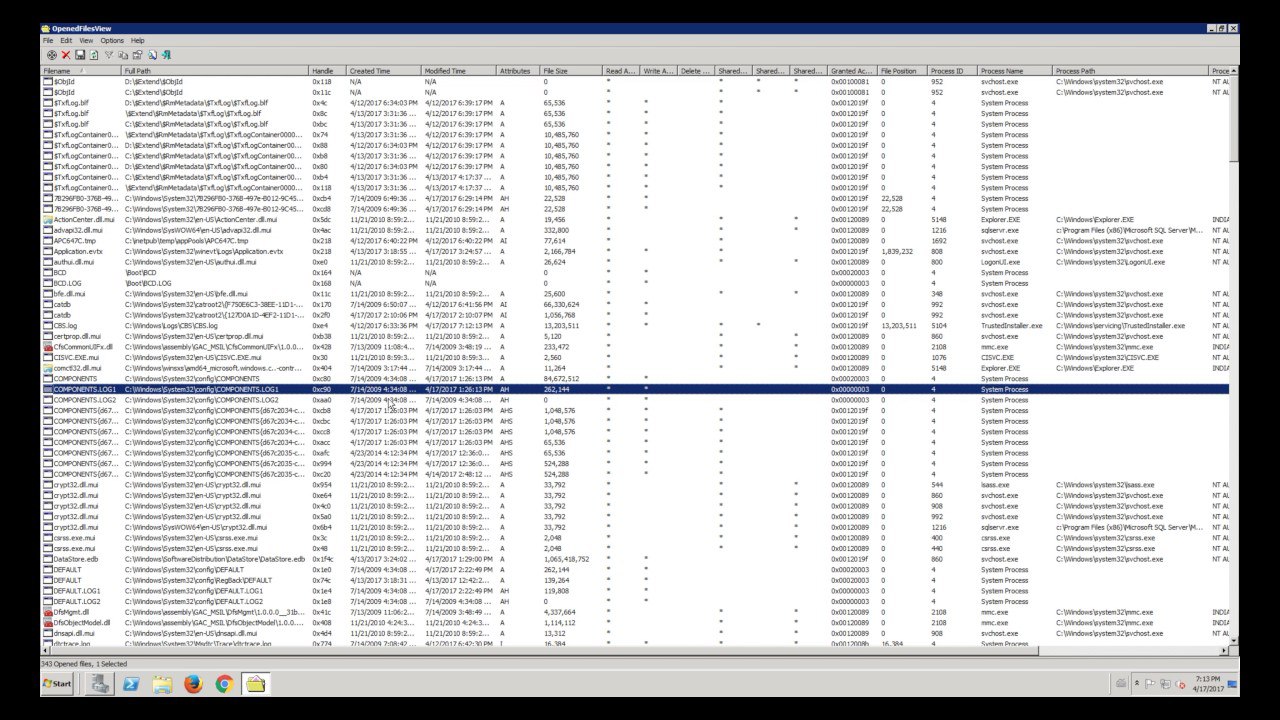Click the Action Center flag tray icon
Viewport: 1280px width, 720px height.
tap(1150, 684)
